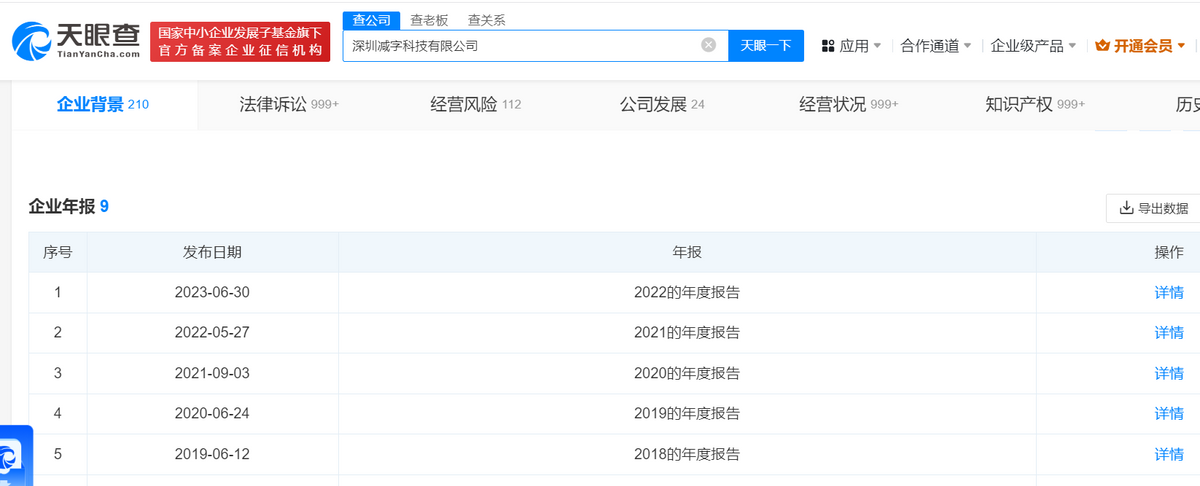The height and width of the screenshot is (486, 1200).
Task: Click the 发布日期 column header
Action: [x=212, y=253]
